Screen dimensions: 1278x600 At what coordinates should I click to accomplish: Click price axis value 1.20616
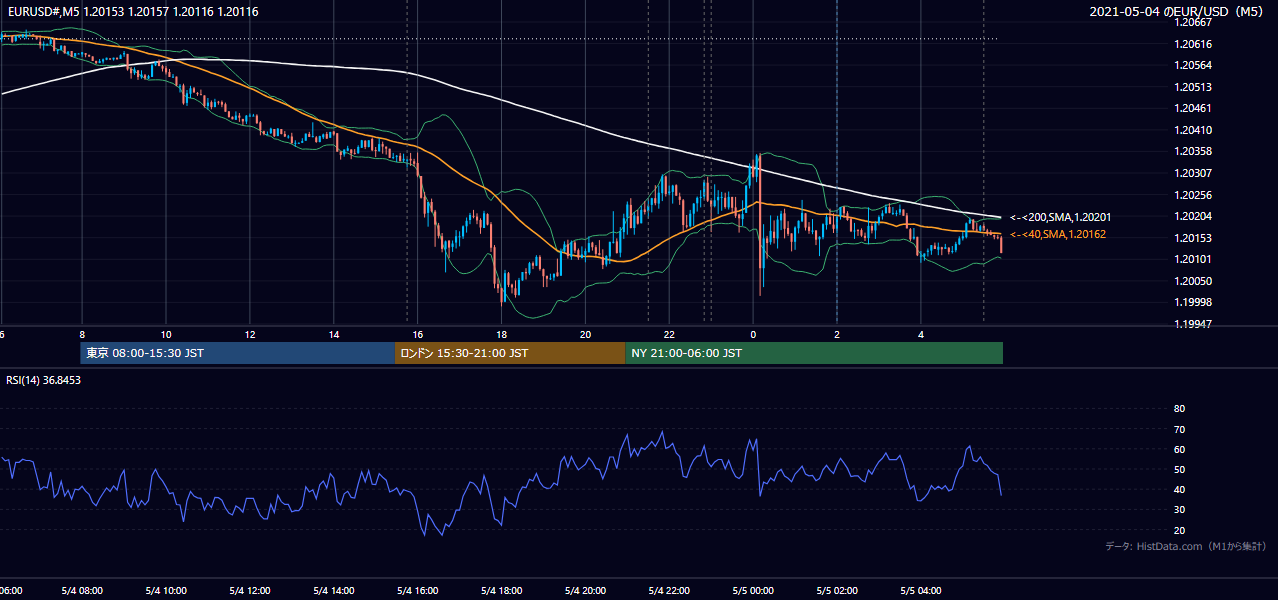point(1195,44)
